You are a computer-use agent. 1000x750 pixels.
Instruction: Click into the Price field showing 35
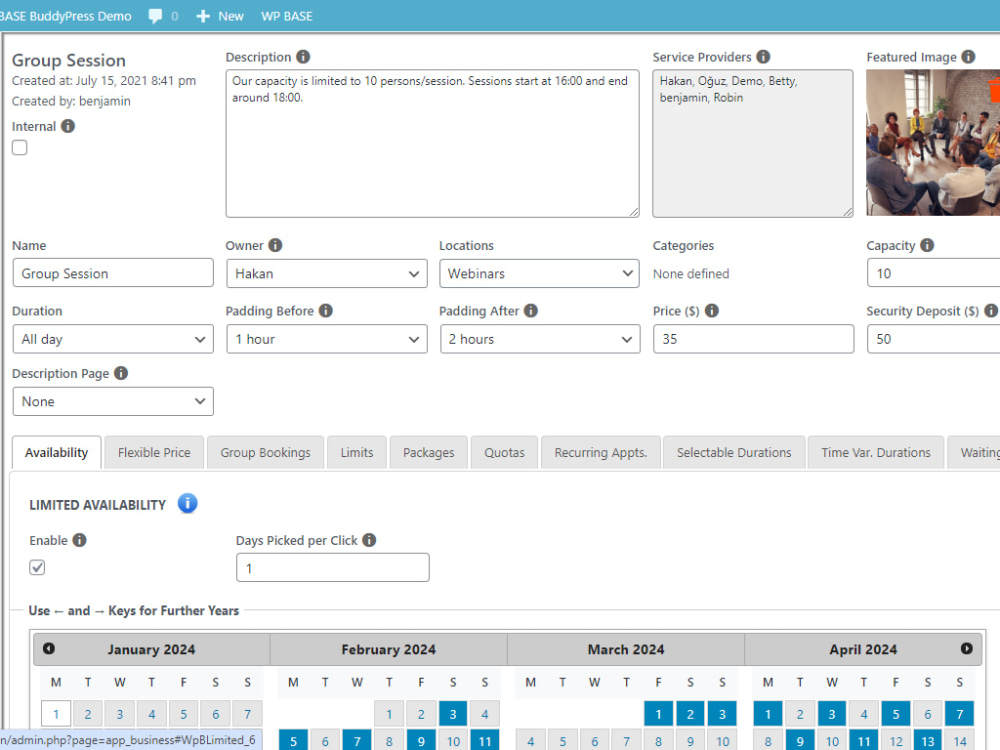pos(753,339)
